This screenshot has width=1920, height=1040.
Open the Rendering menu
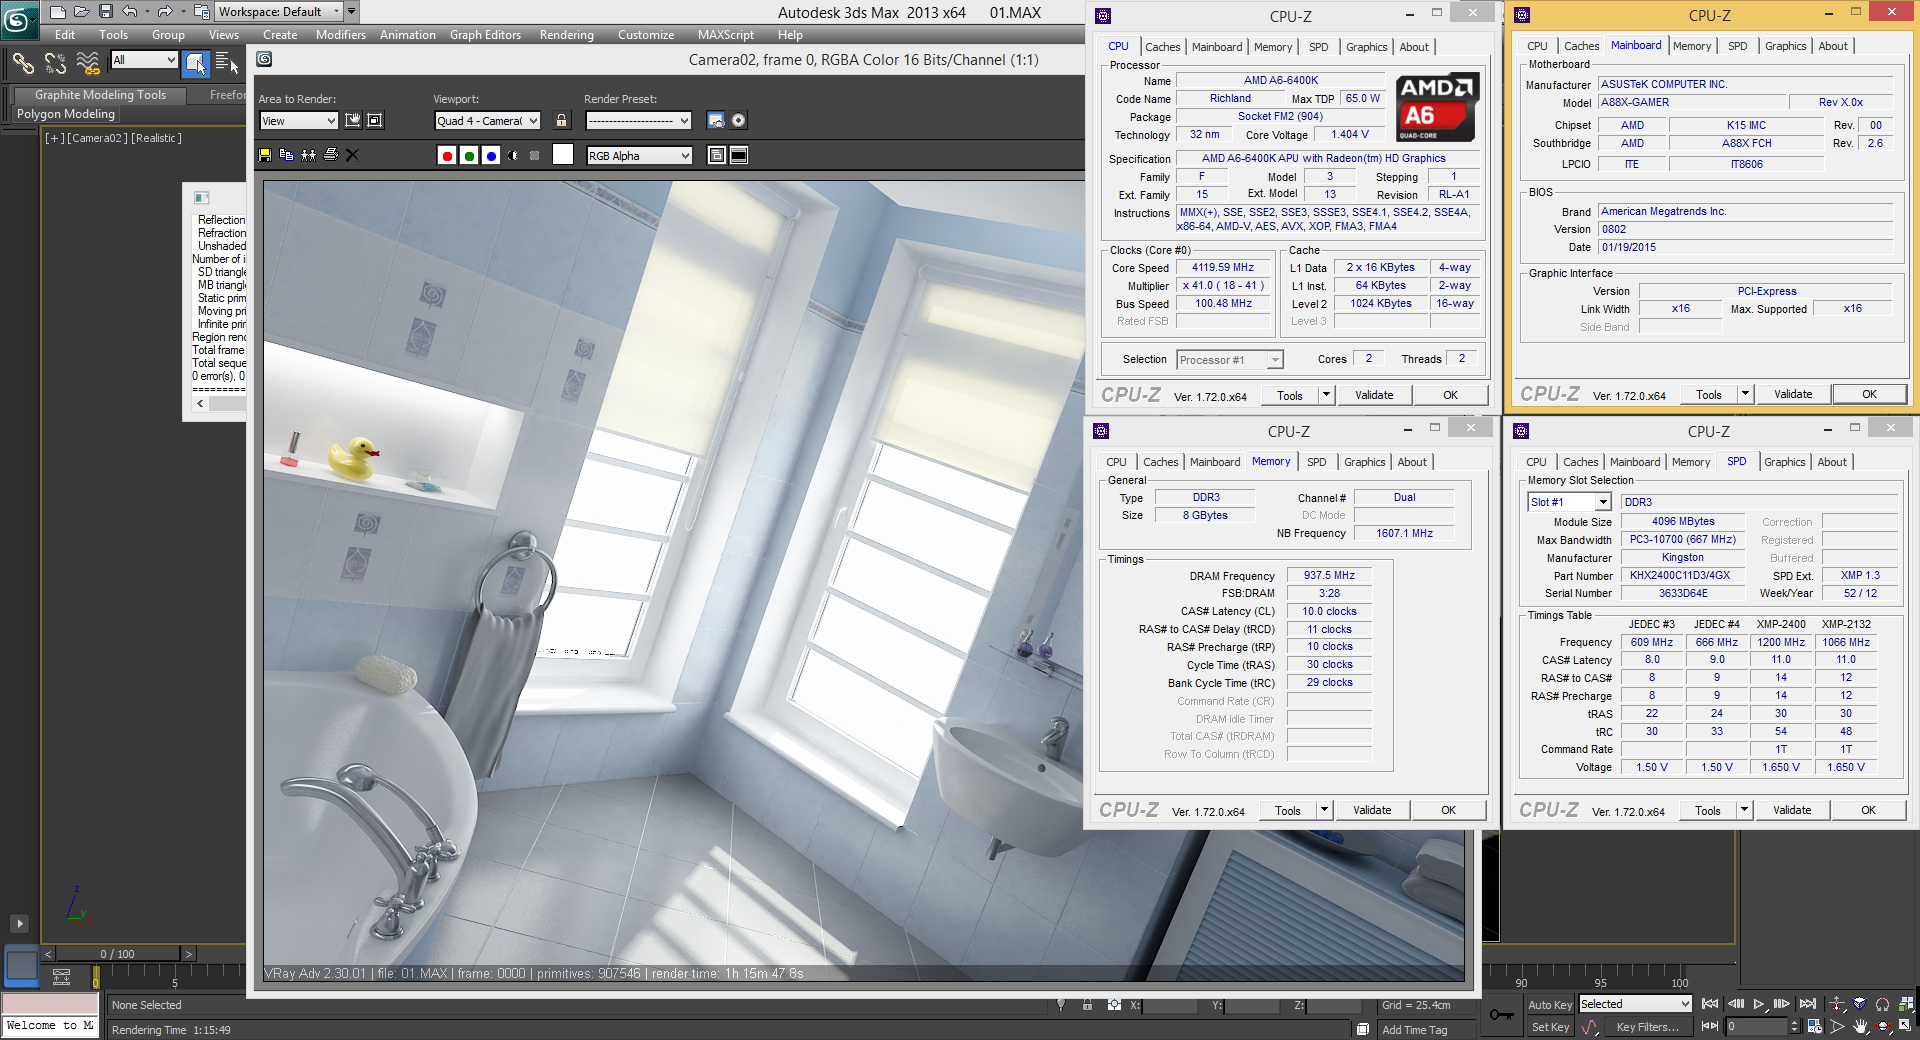566,35
